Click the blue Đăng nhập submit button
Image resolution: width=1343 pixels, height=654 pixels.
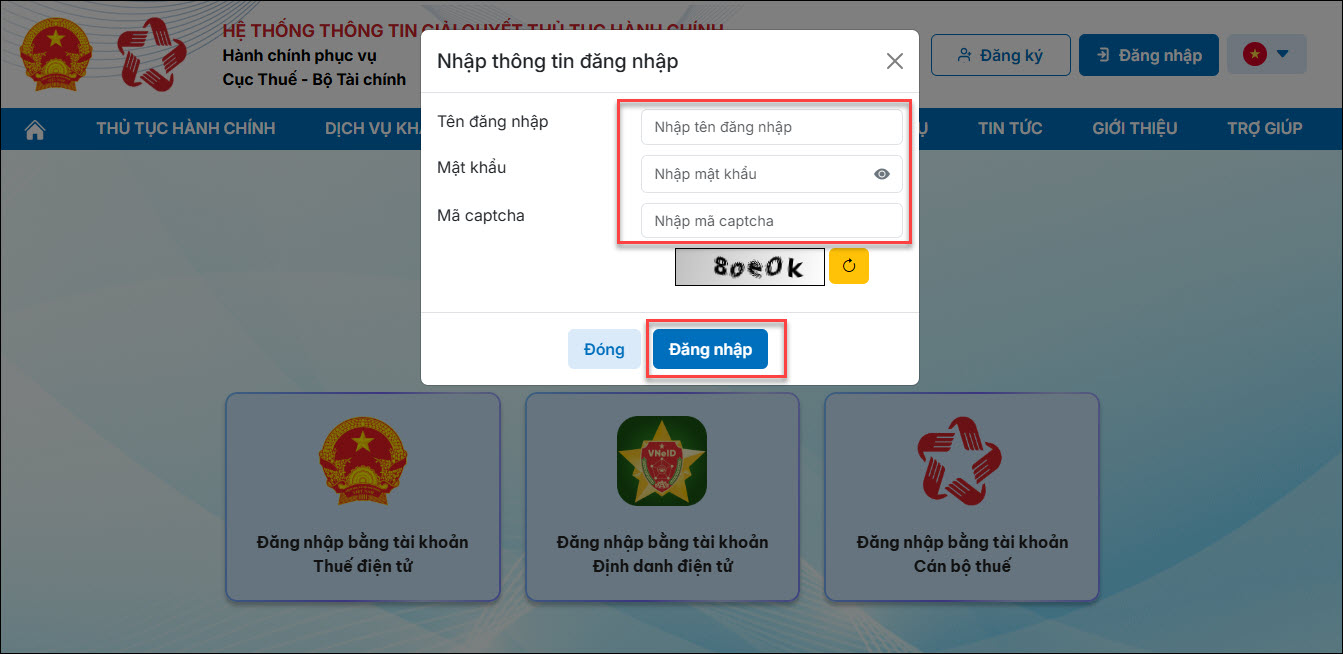pos(711,349)
